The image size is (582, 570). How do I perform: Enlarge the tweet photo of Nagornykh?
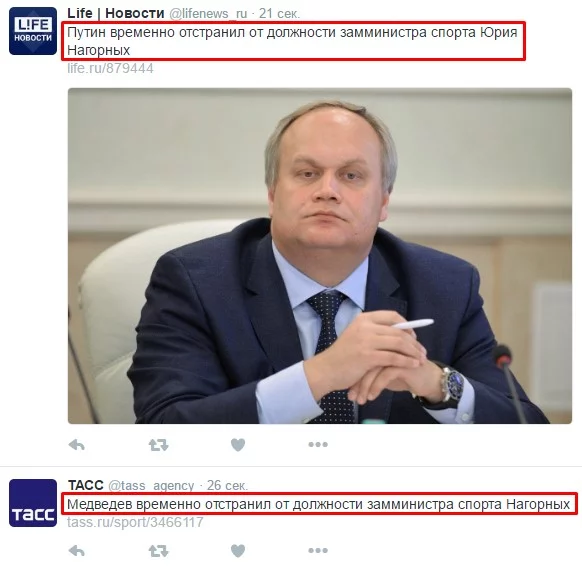320,256
